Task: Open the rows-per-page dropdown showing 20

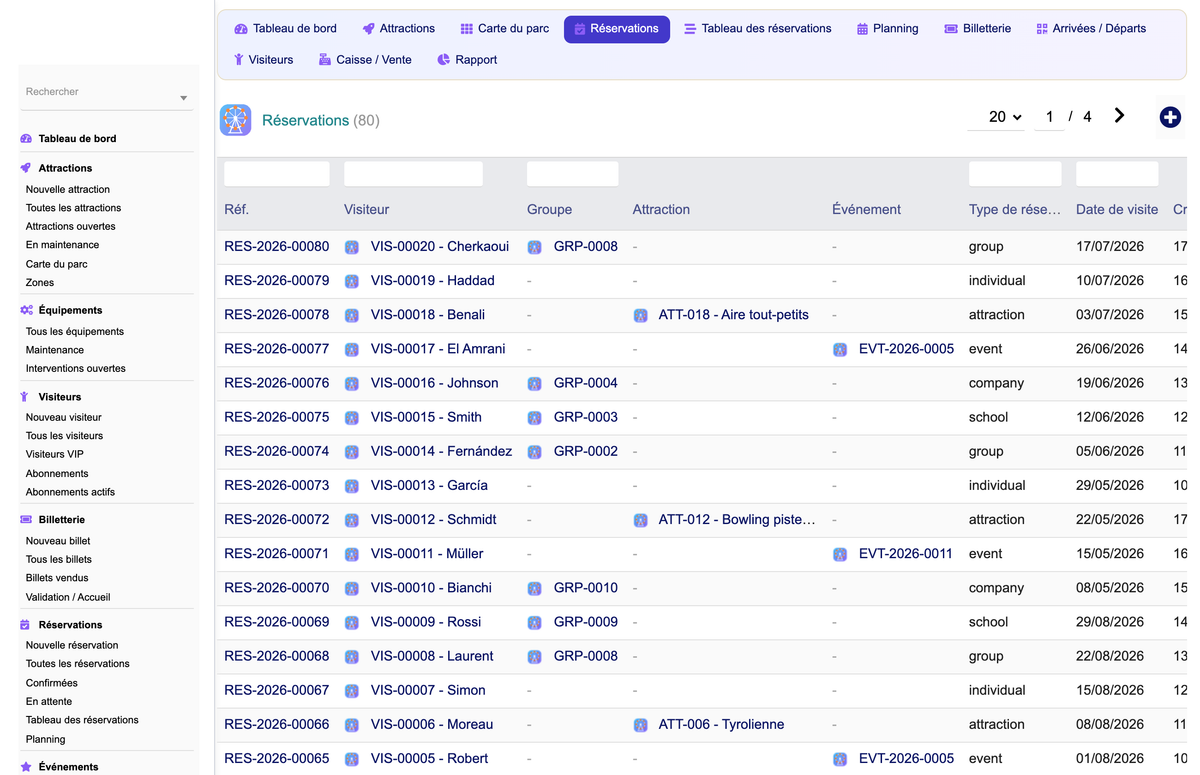Action: (996, 117)
